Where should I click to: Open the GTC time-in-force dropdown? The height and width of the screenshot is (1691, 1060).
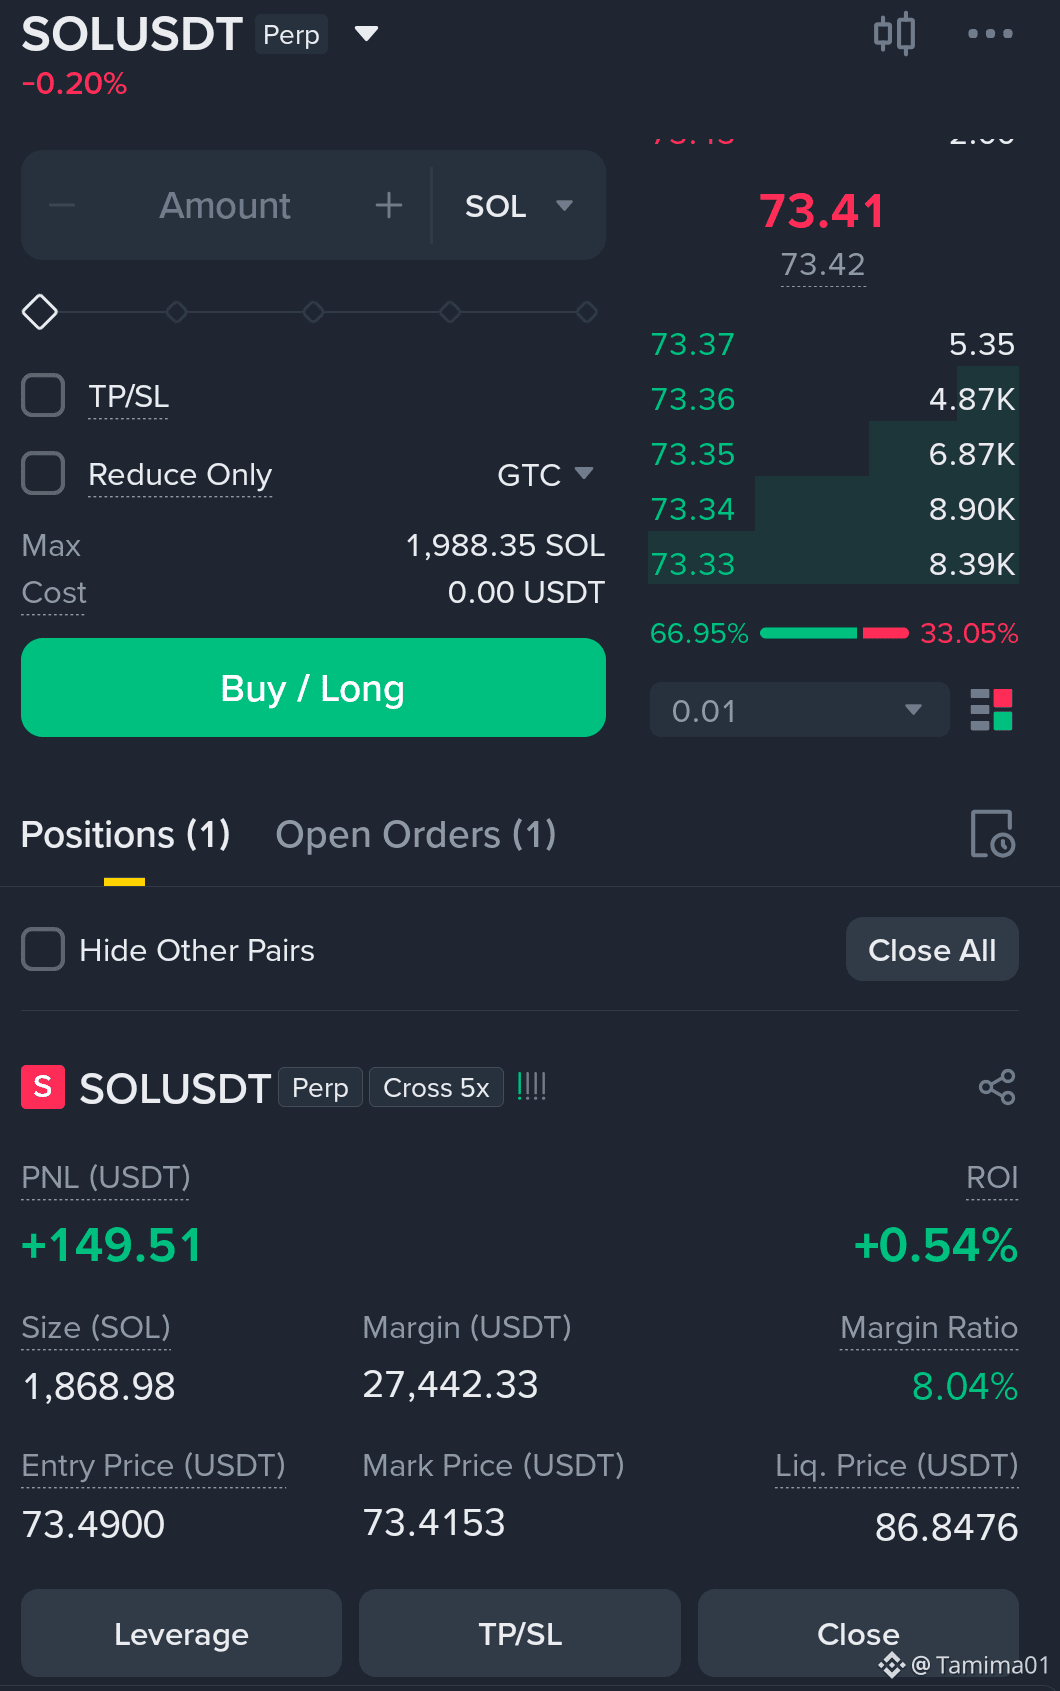(x=545, y=474)
